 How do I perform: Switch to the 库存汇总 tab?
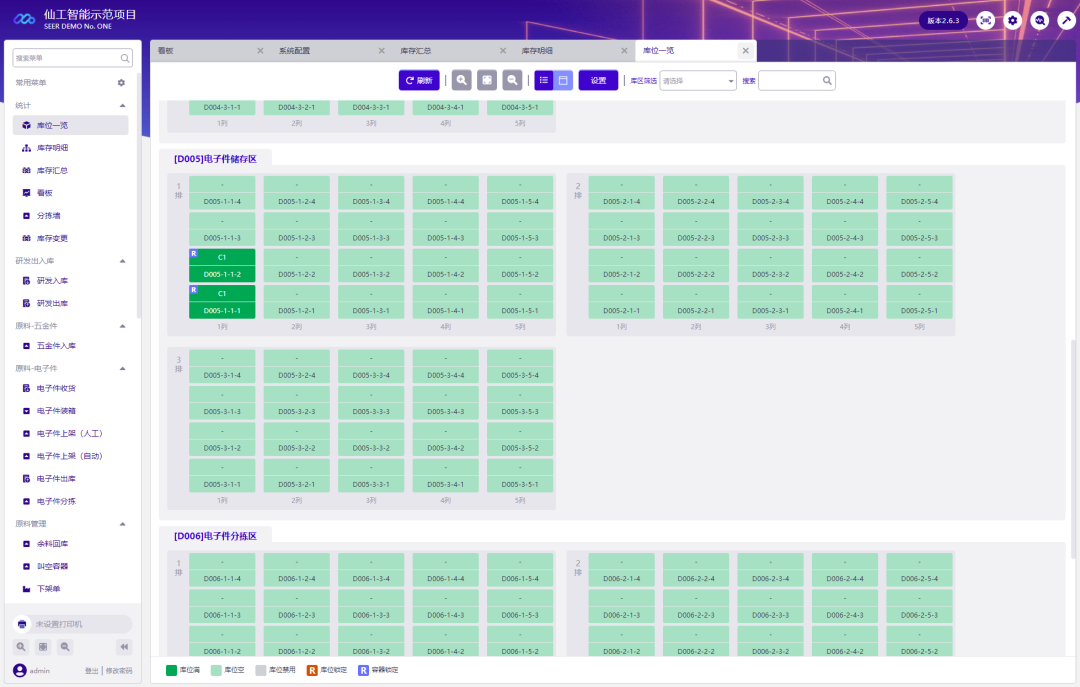[x=415, y=50]
